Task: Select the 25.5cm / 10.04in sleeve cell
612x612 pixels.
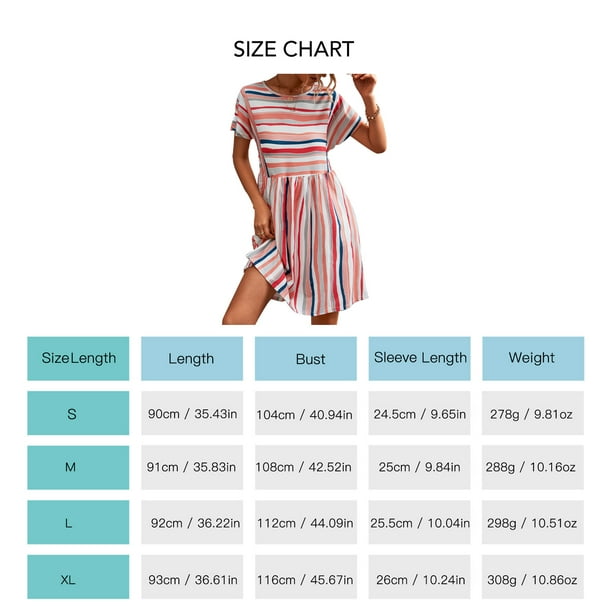Action: (419, 522)
